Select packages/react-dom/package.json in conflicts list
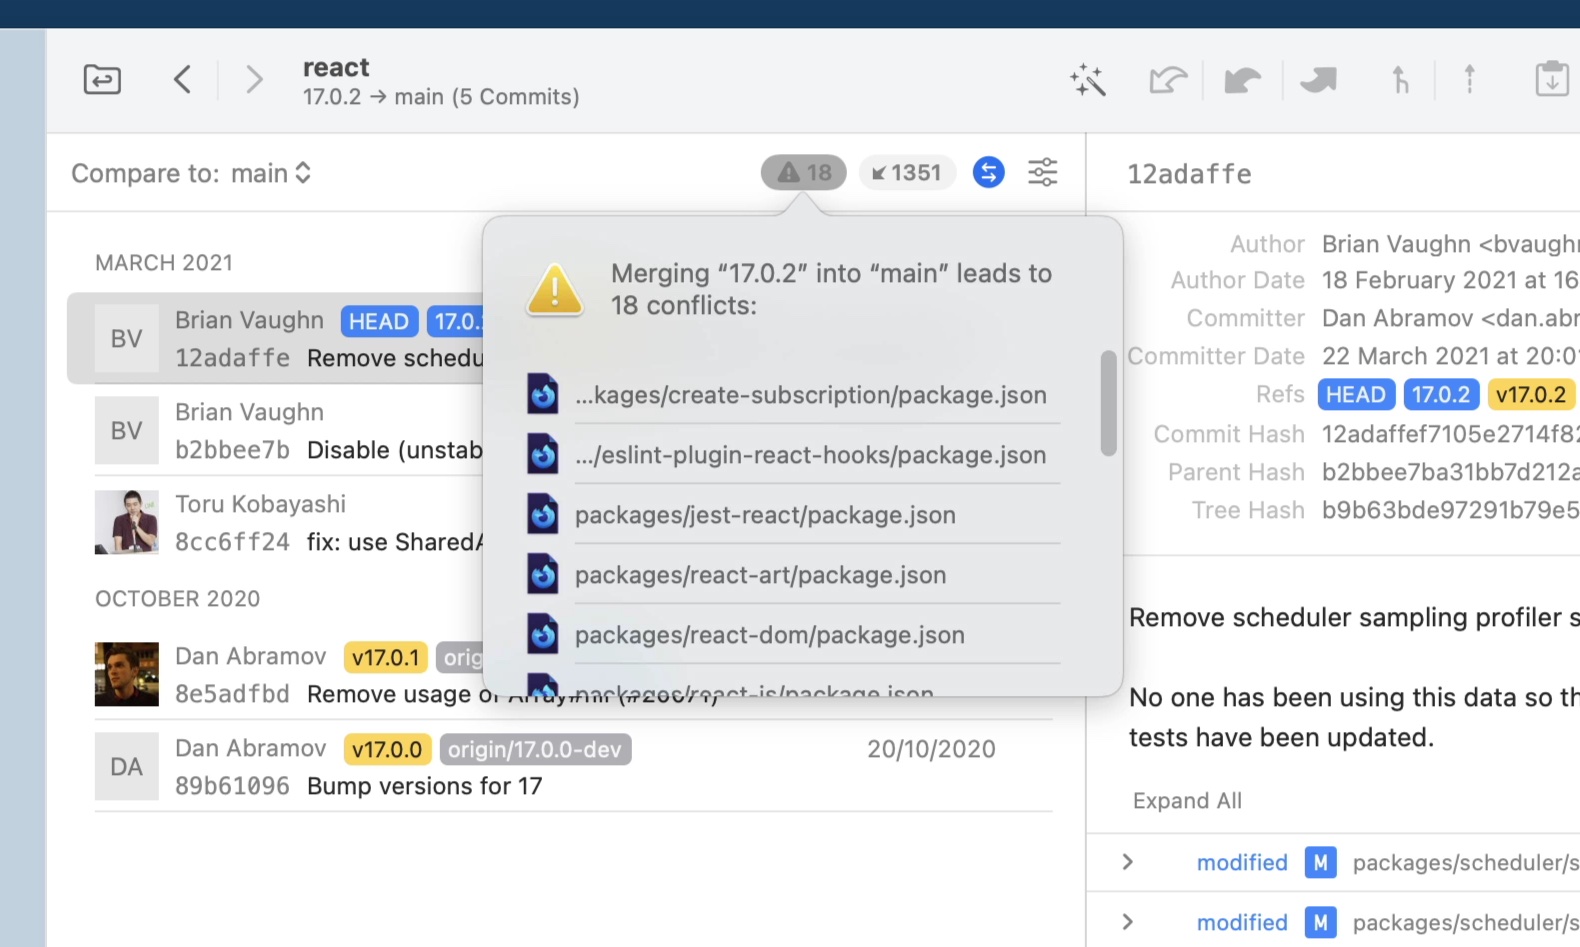Image resolution: width=1580 pixels, height=947 pixels. (769, 635)
